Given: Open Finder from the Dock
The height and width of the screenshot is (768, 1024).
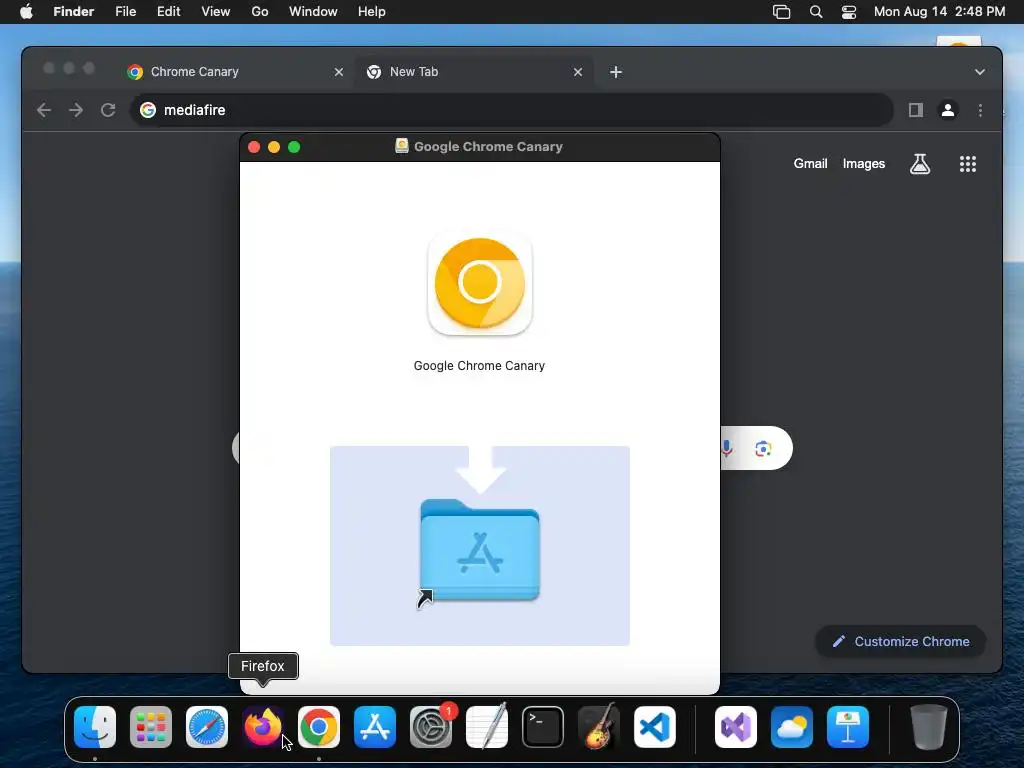Looking at the screenshot, I should pos(95,727).
